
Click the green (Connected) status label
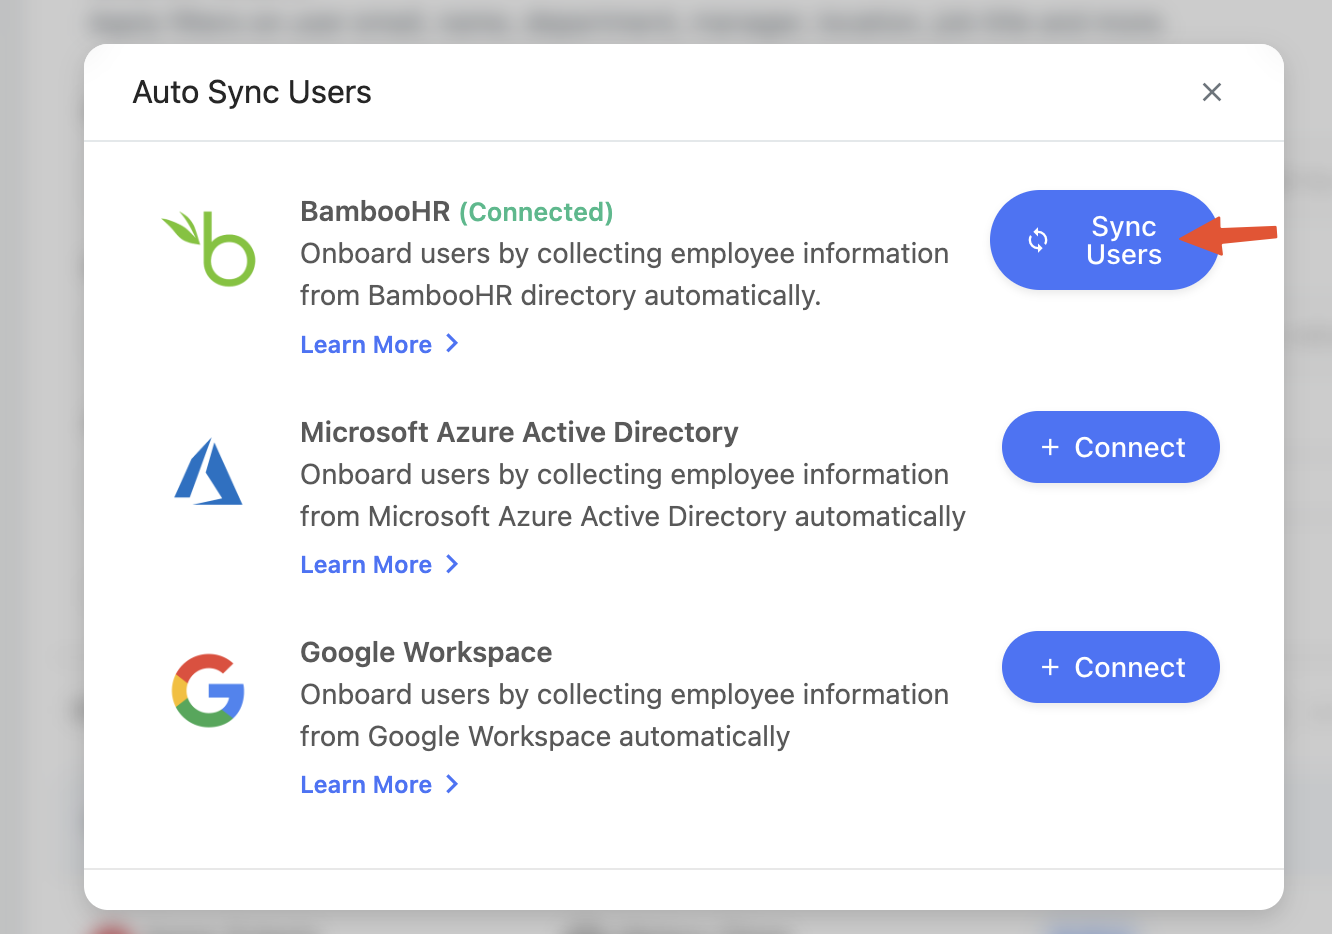point(536,212)
